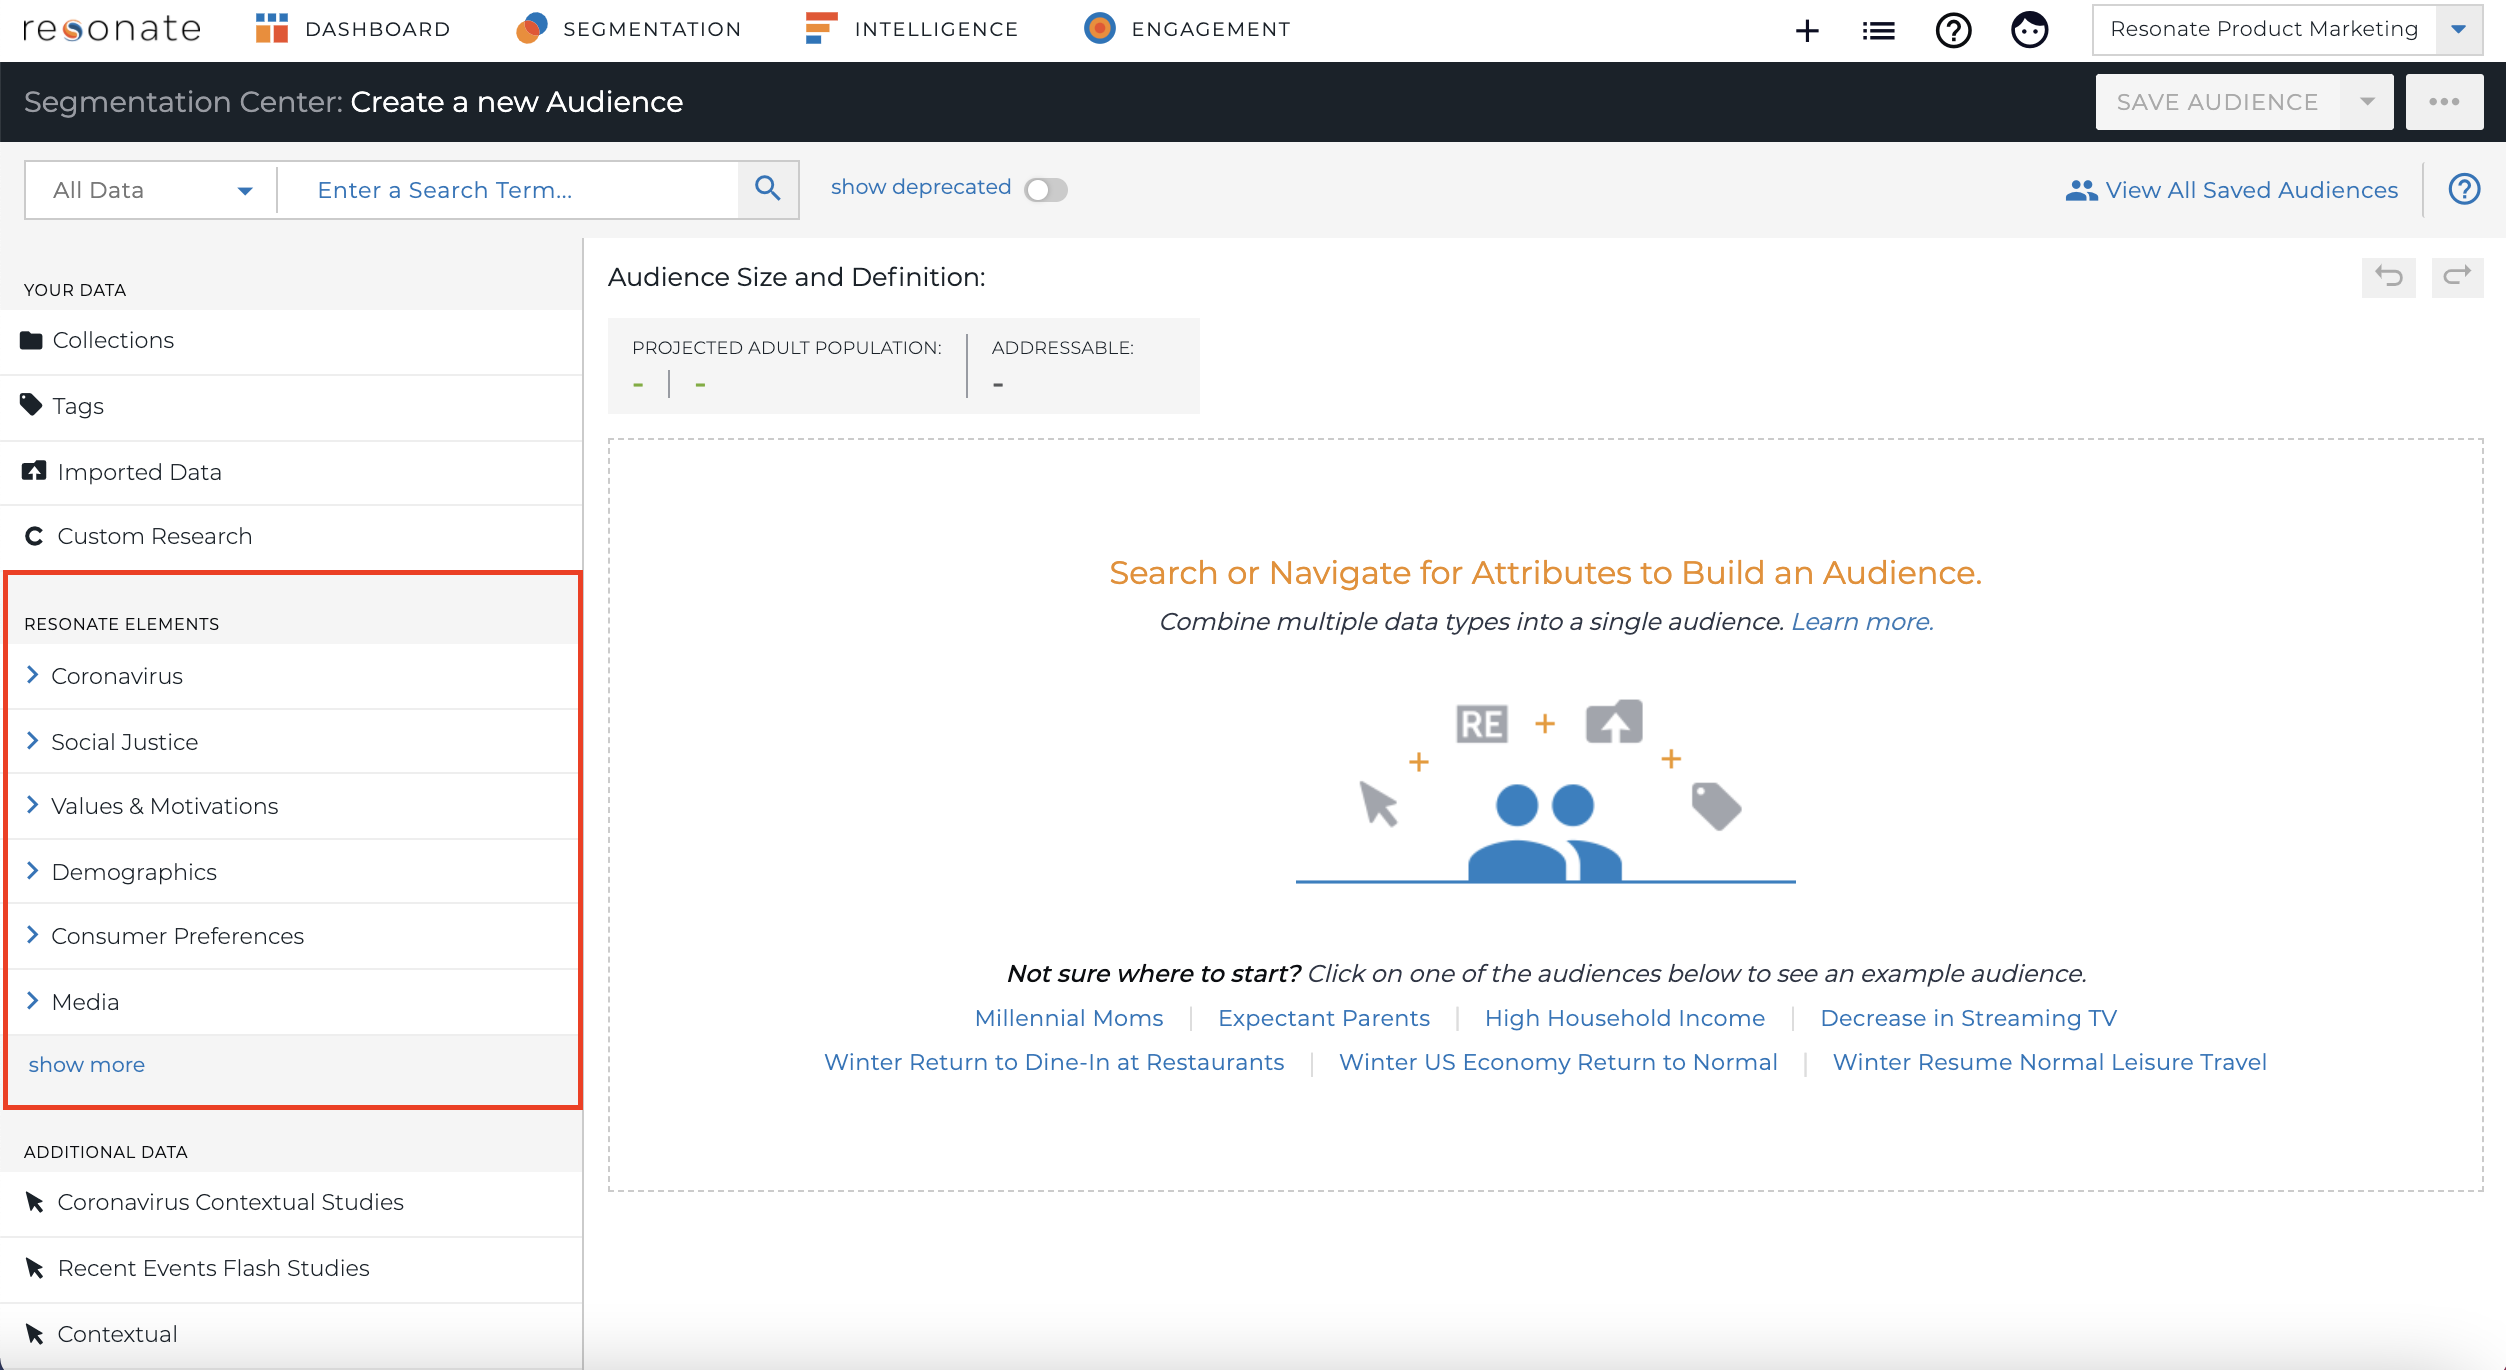
Task: Click the Segmentation circles icon
Action: pyautogui.click(x=532, y=29)
